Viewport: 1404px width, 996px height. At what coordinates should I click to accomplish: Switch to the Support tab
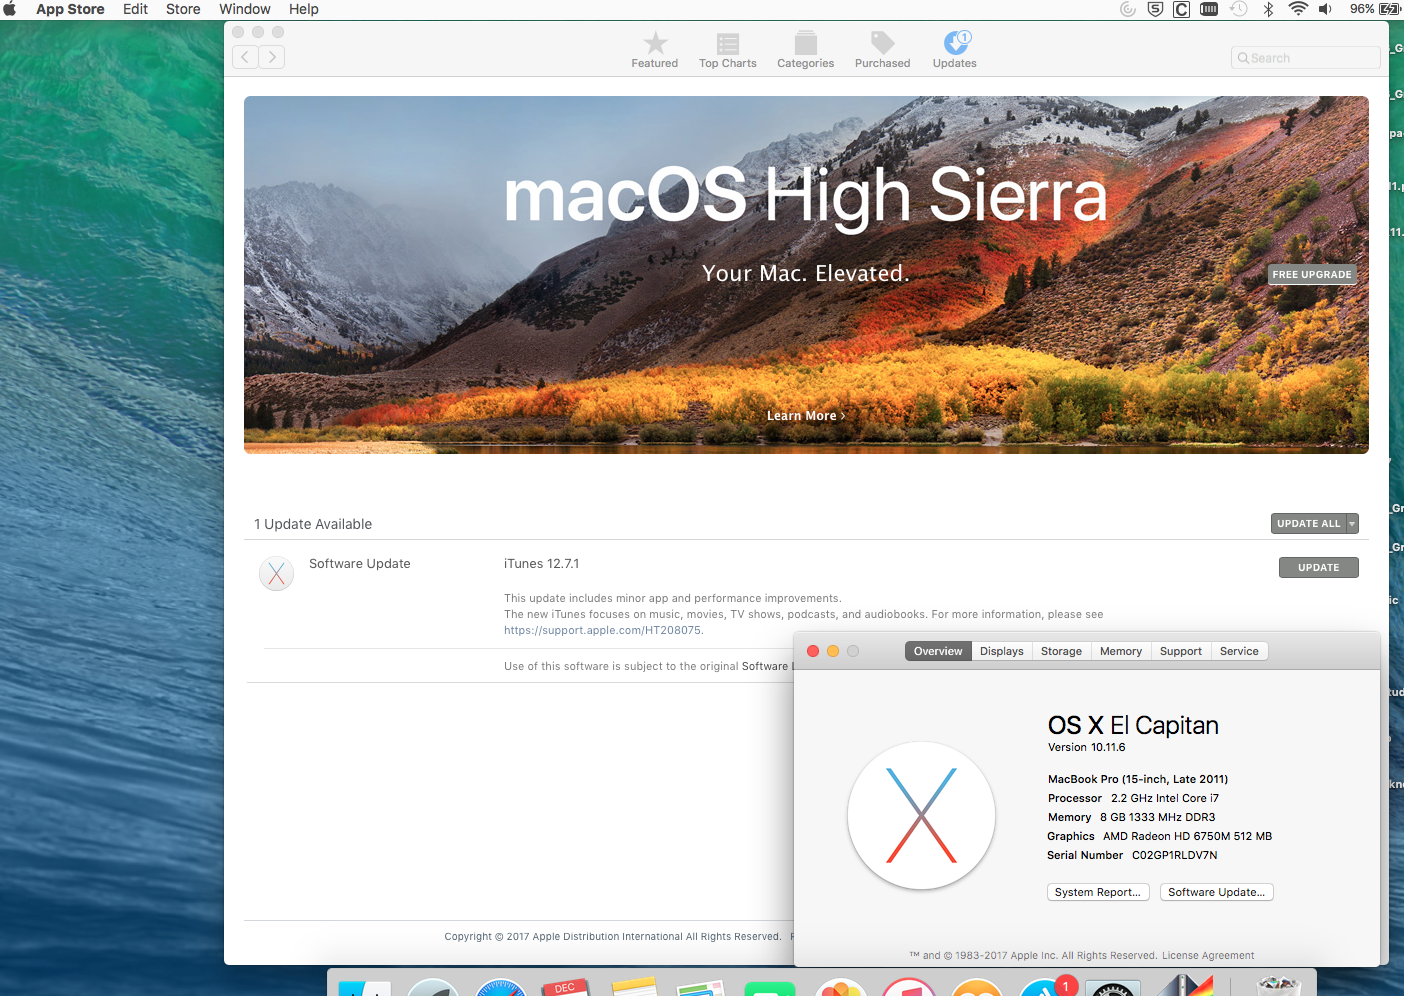pyautogui.click(x=1181, y=651)
